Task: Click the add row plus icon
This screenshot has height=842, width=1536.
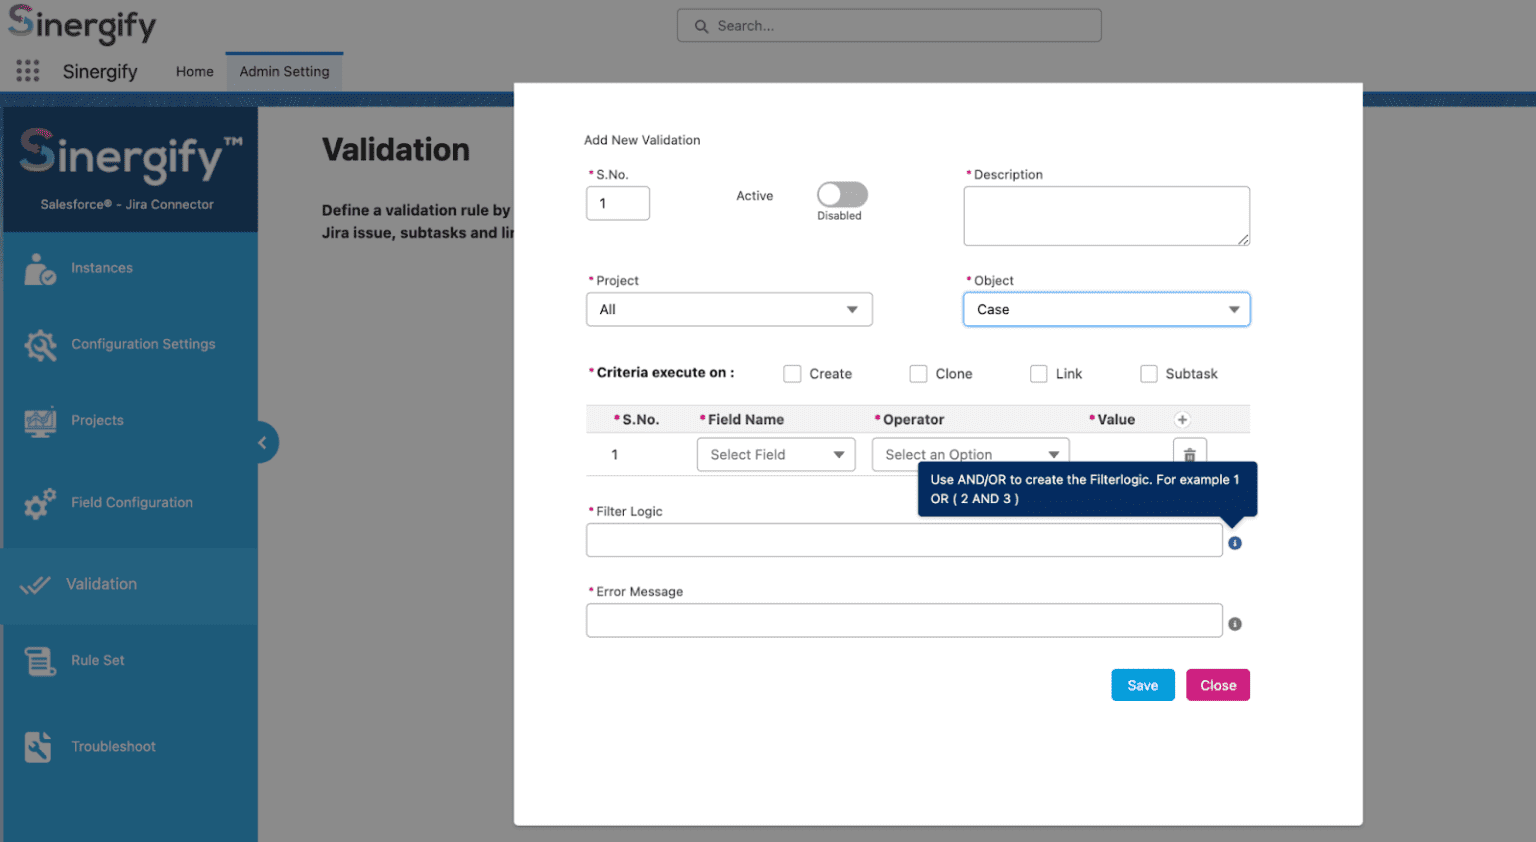Action: (1182, 420)
